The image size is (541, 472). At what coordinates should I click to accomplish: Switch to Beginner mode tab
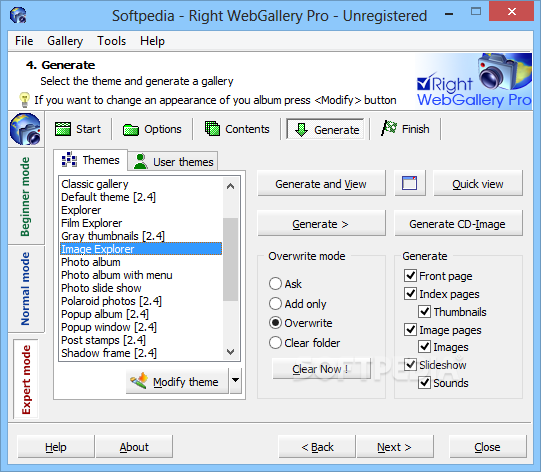(x=26, y=196)
